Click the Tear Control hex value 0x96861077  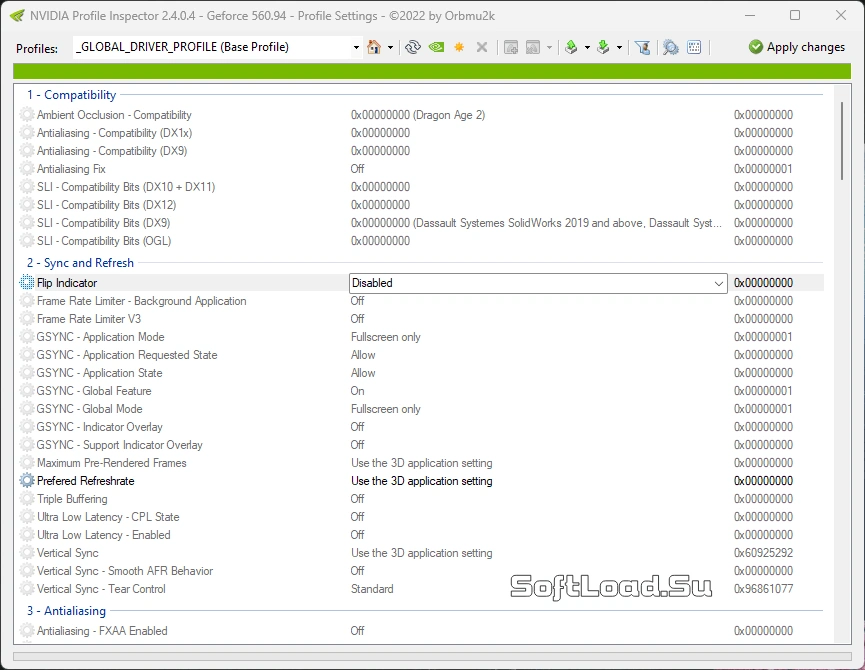[x=763, y=589]
